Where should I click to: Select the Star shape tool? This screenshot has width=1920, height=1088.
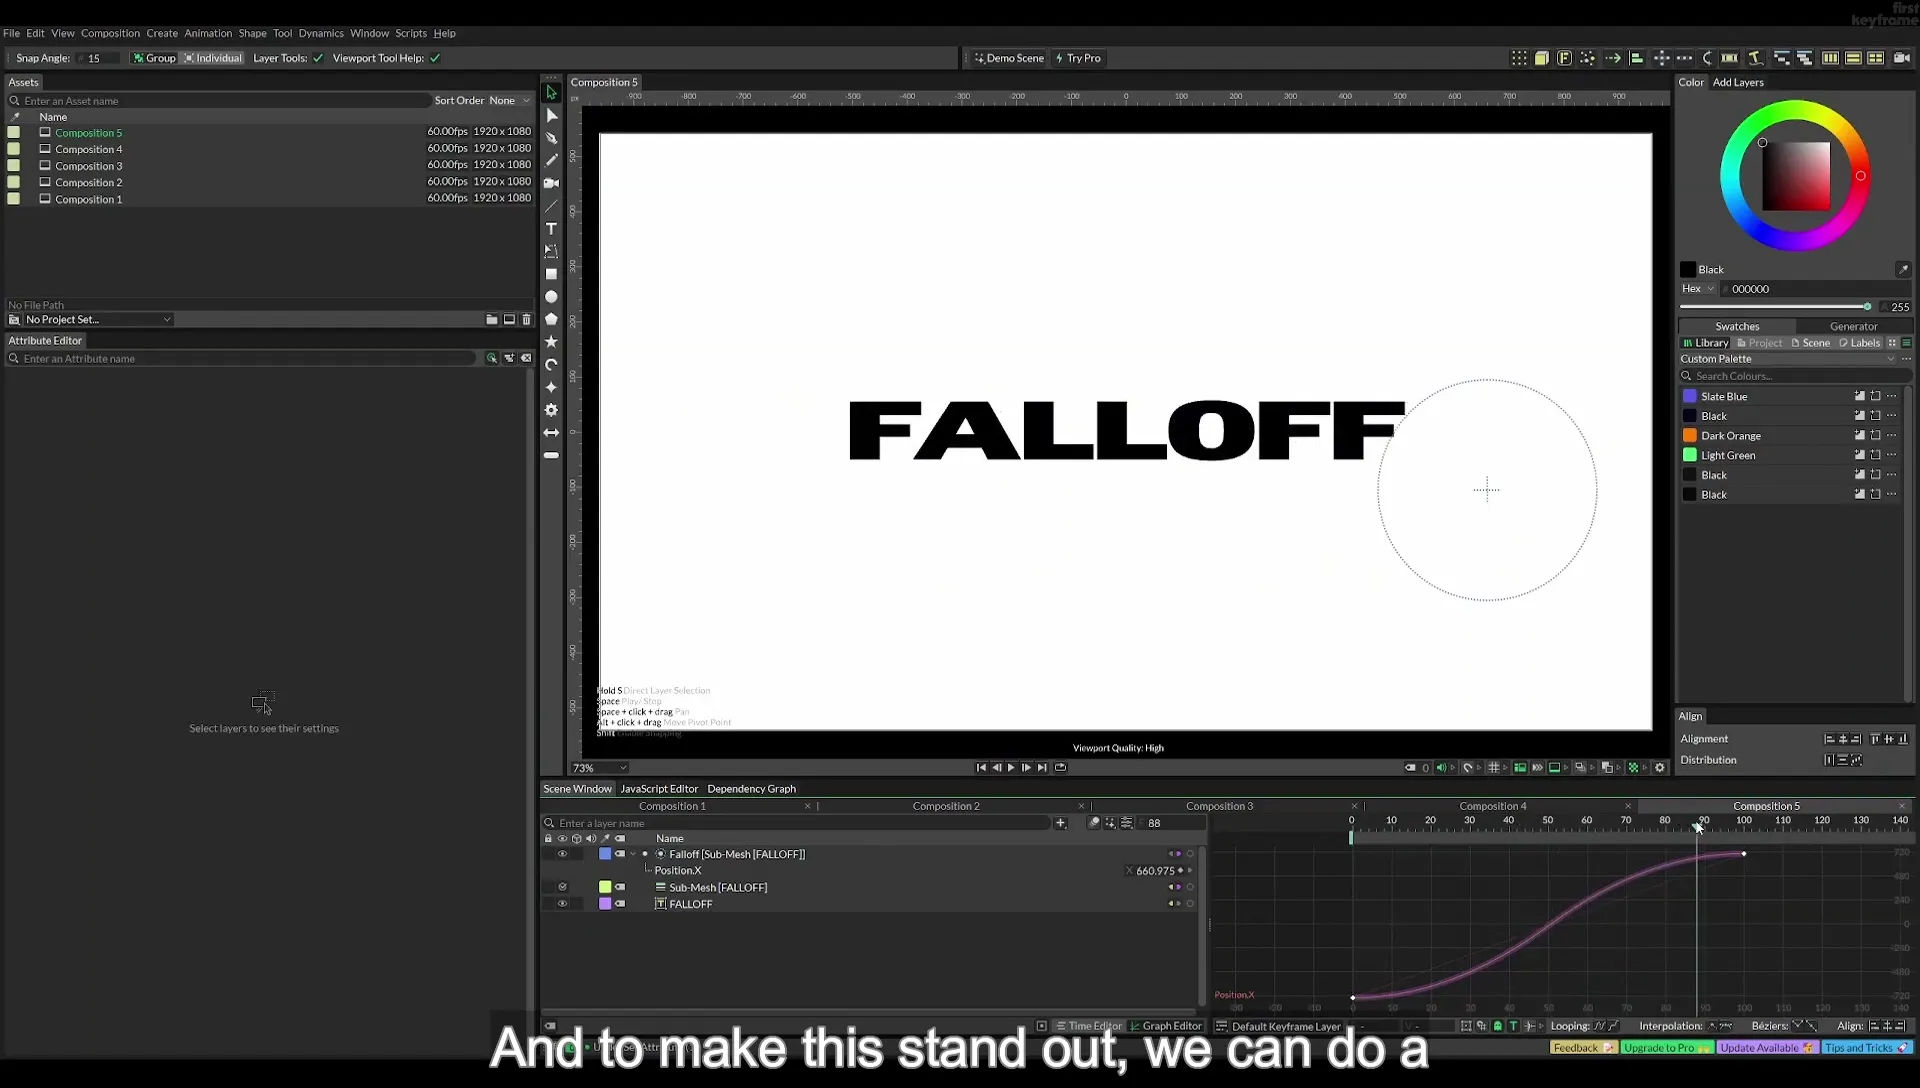(551, 342)
